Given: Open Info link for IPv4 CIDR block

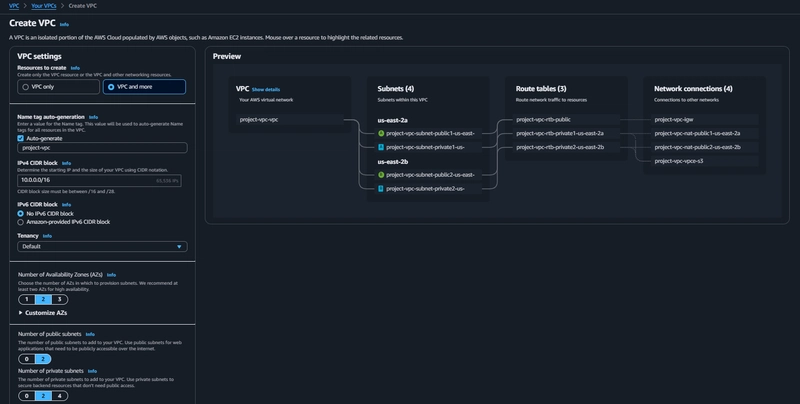Looking at the screenshot, I should [x=66, y=163].
